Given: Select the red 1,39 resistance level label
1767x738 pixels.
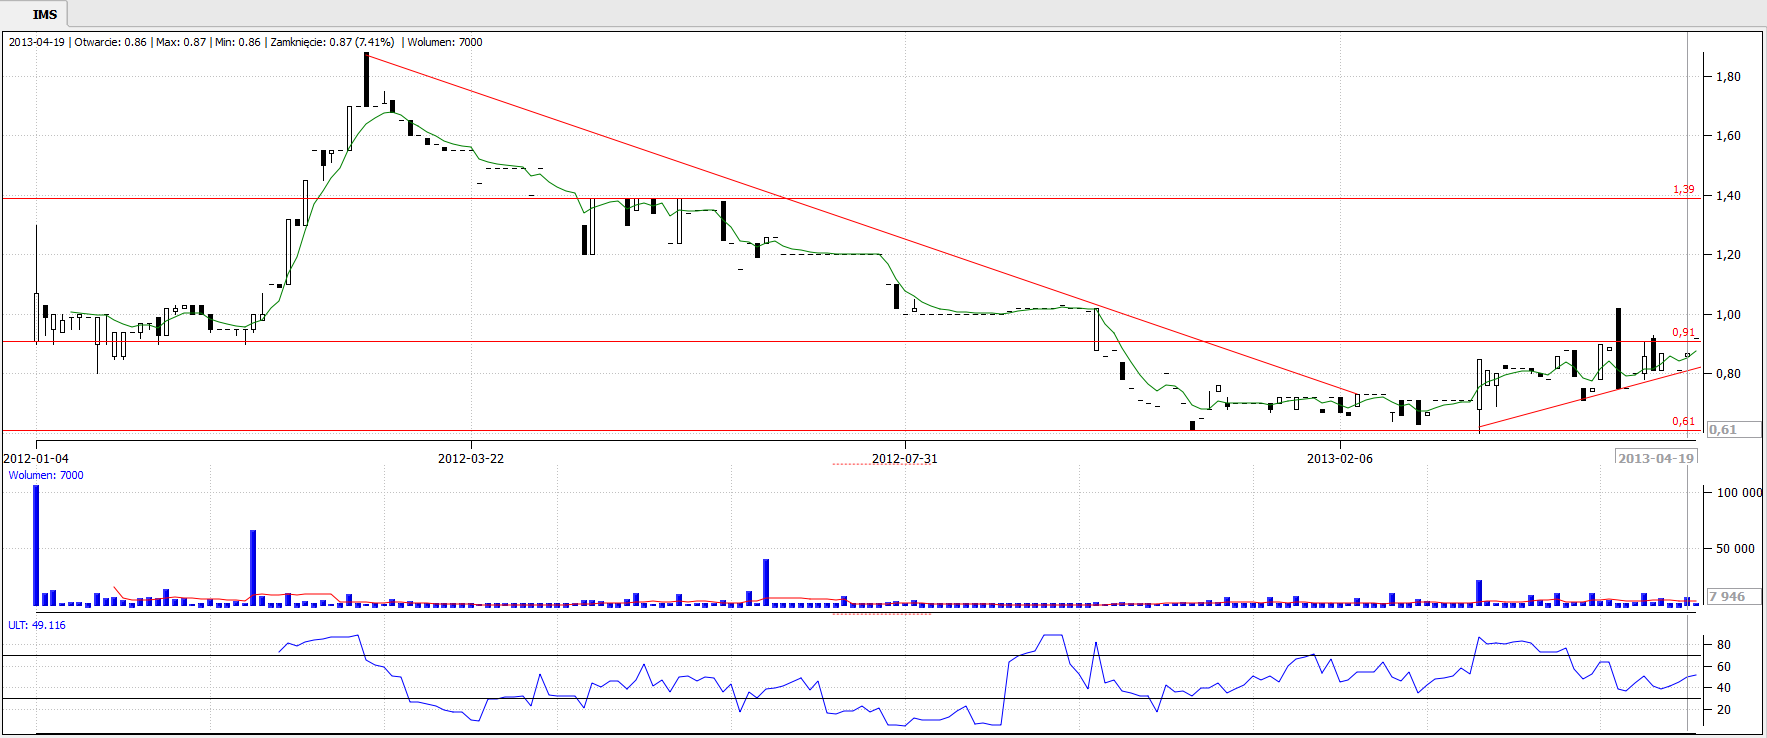Looking at the screenshot, I should (1683, 189).
